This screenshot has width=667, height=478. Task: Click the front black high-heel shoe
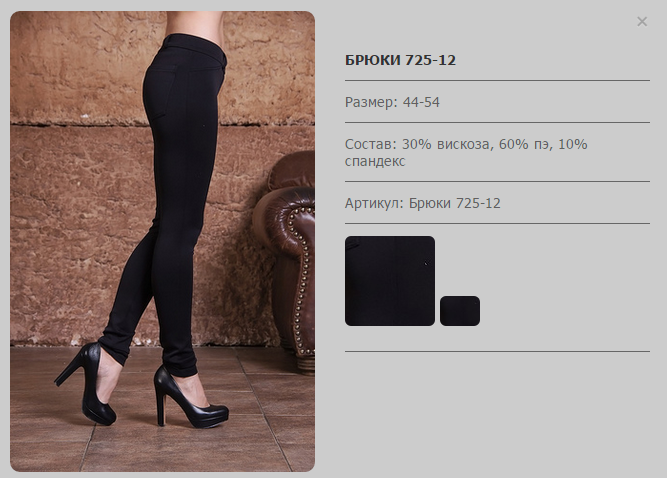(189, 398)
